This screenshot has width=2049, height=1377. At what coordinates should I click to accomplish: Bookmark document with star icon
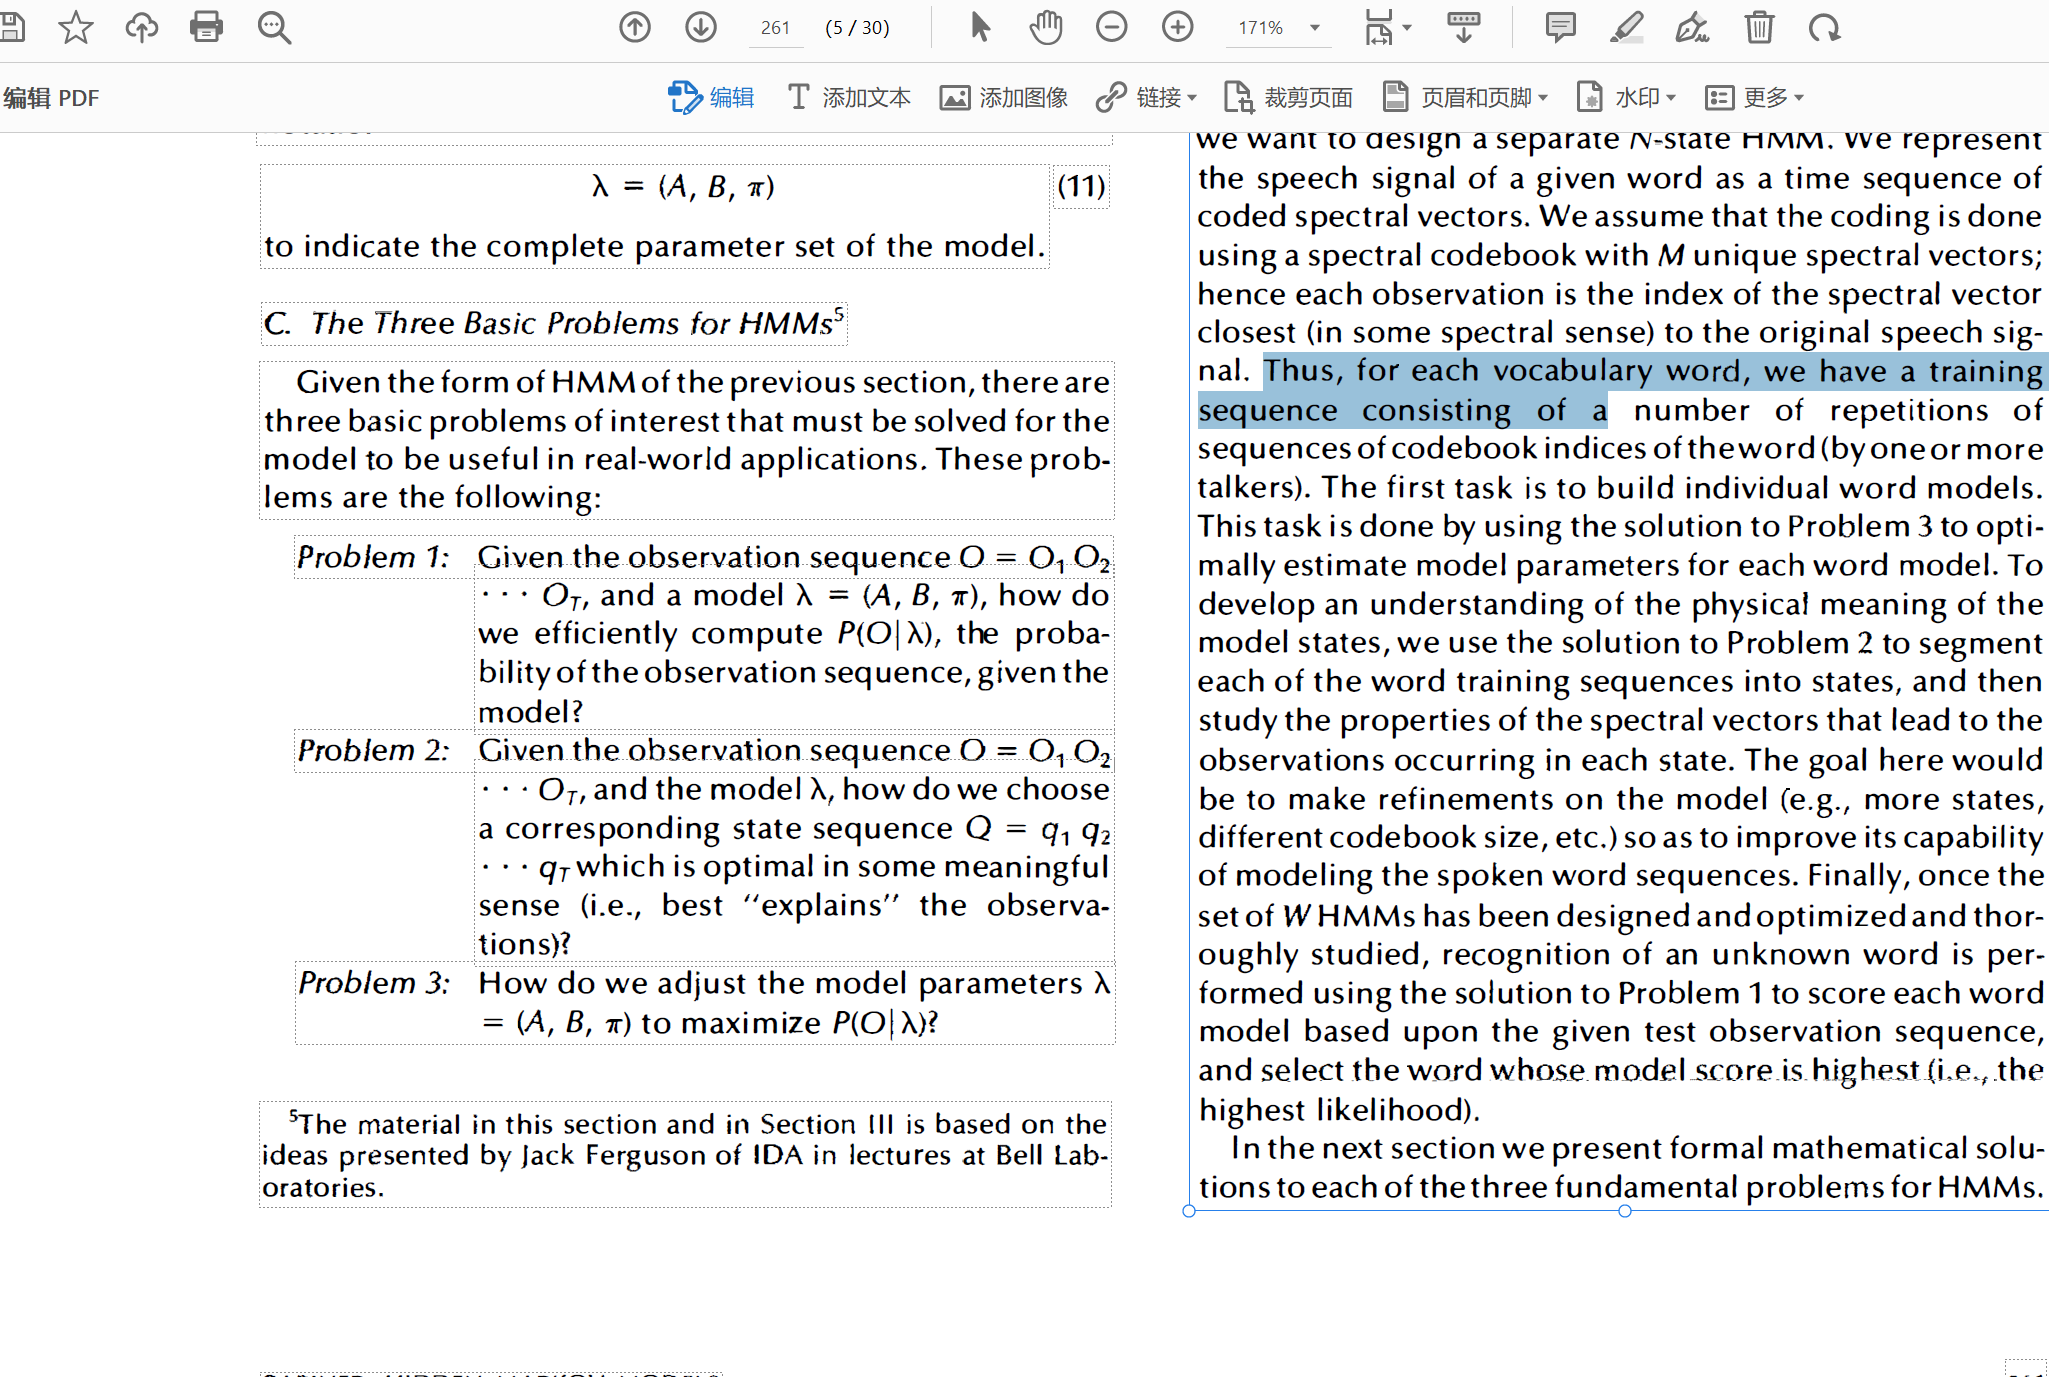[x=75, y=27]
